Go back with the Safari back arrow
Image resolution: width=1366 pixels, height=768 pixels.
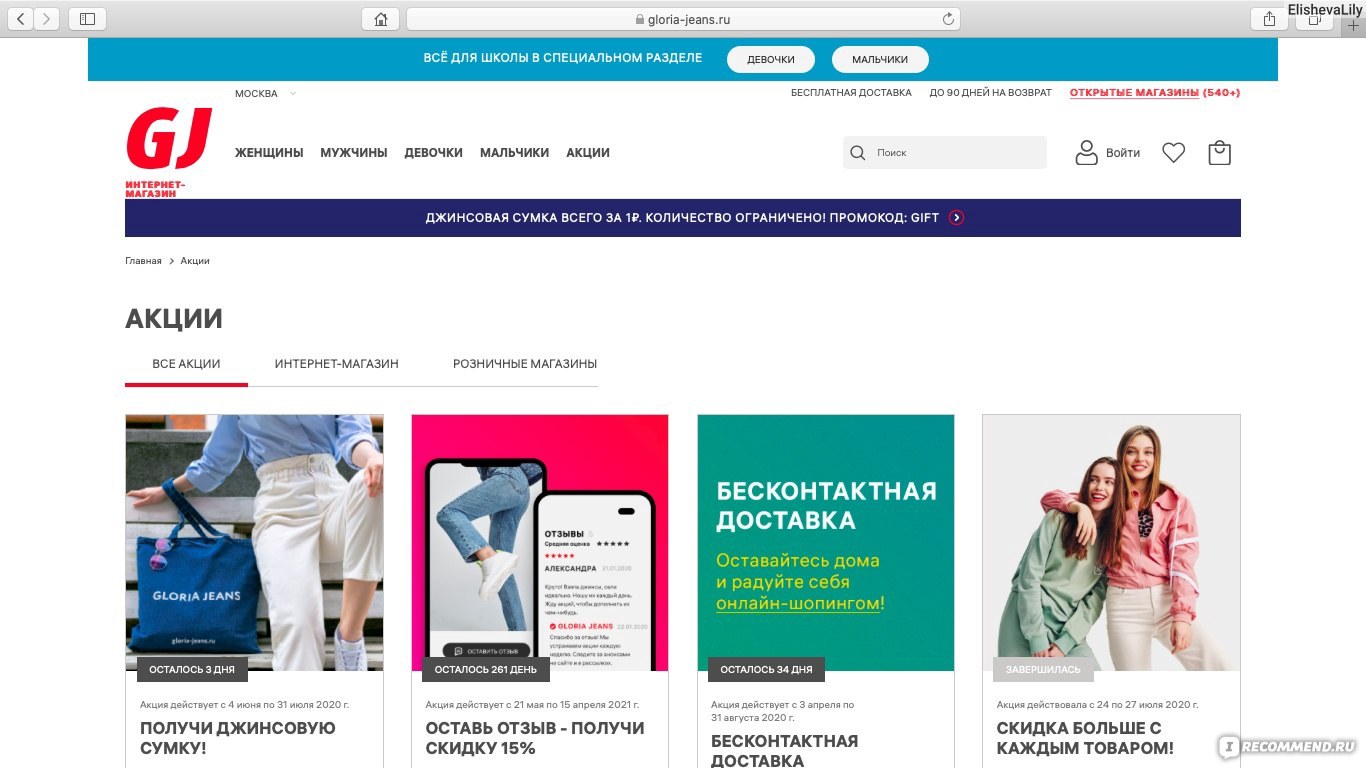click(20, 19)
